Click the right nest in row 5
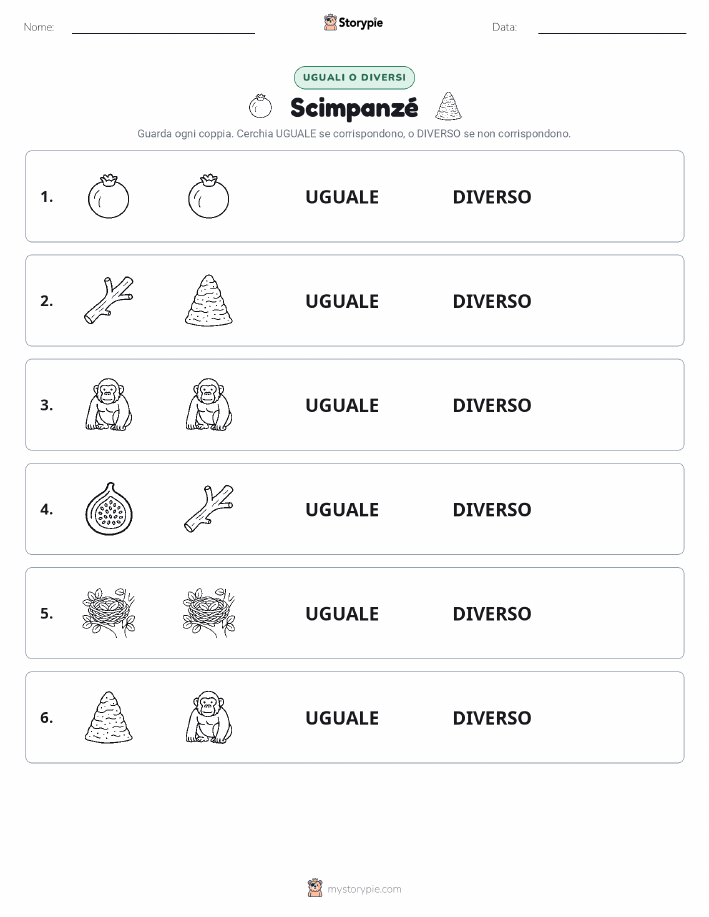This screenshot has width=709, height=917. 209,613
